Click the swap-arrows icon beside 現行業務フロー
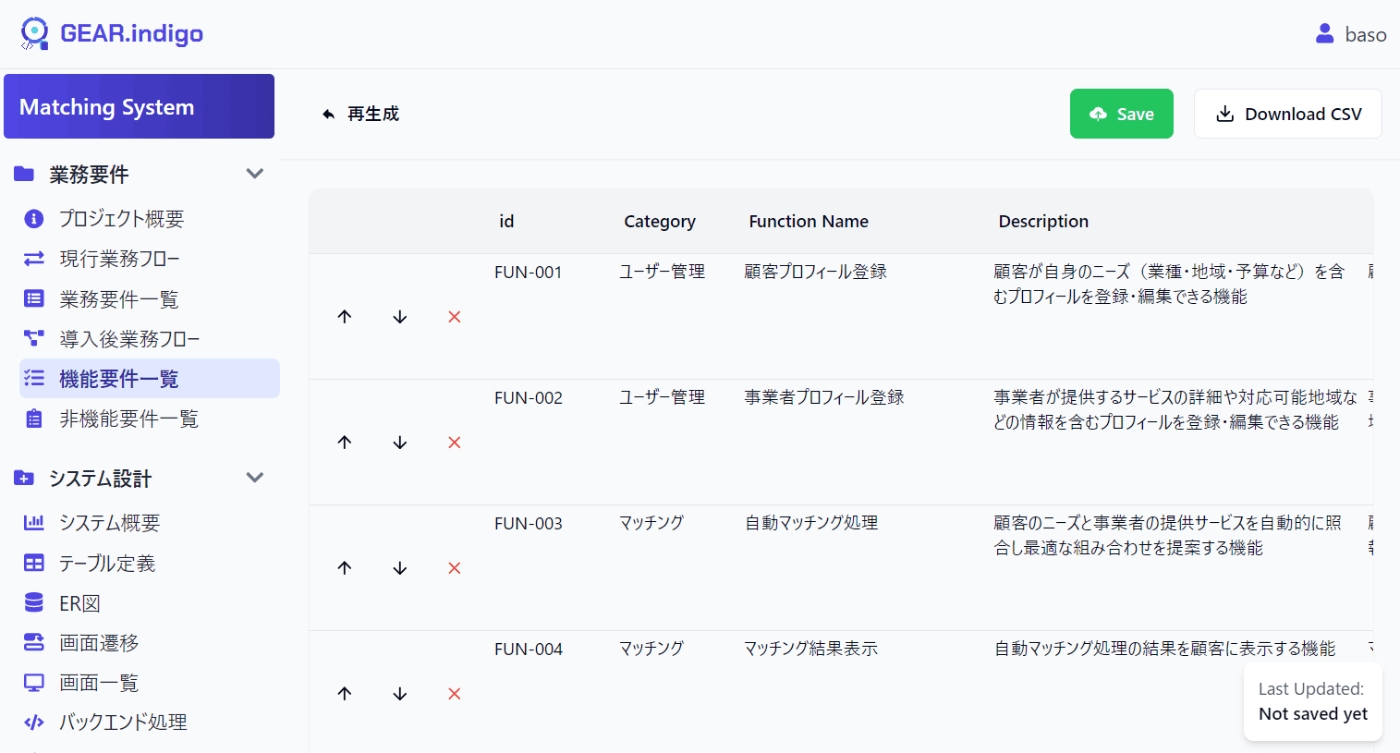The height and width of the screenshot is (753, 1400). [34, 258]
